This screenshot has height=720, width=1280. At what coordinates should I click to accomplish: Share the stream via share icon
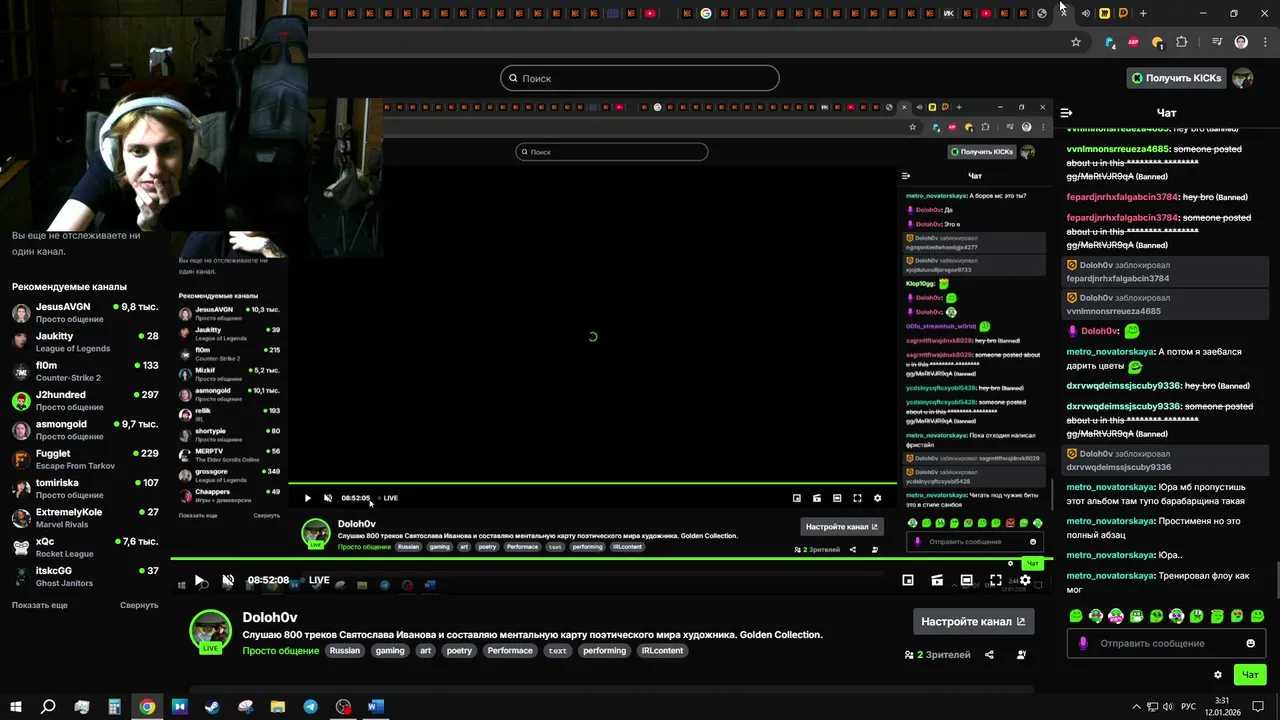(x=989, y=655)
